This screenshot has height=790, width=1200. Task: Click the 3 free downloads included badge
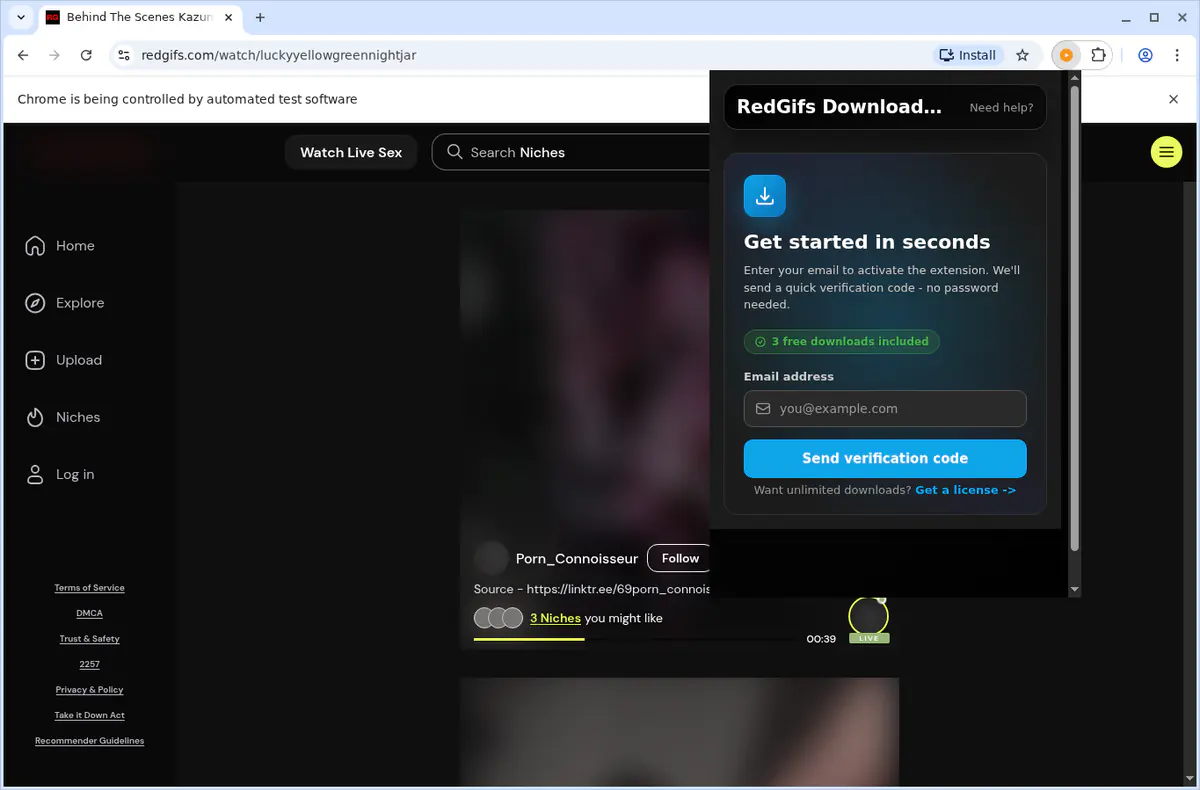(x=841, y=342)
